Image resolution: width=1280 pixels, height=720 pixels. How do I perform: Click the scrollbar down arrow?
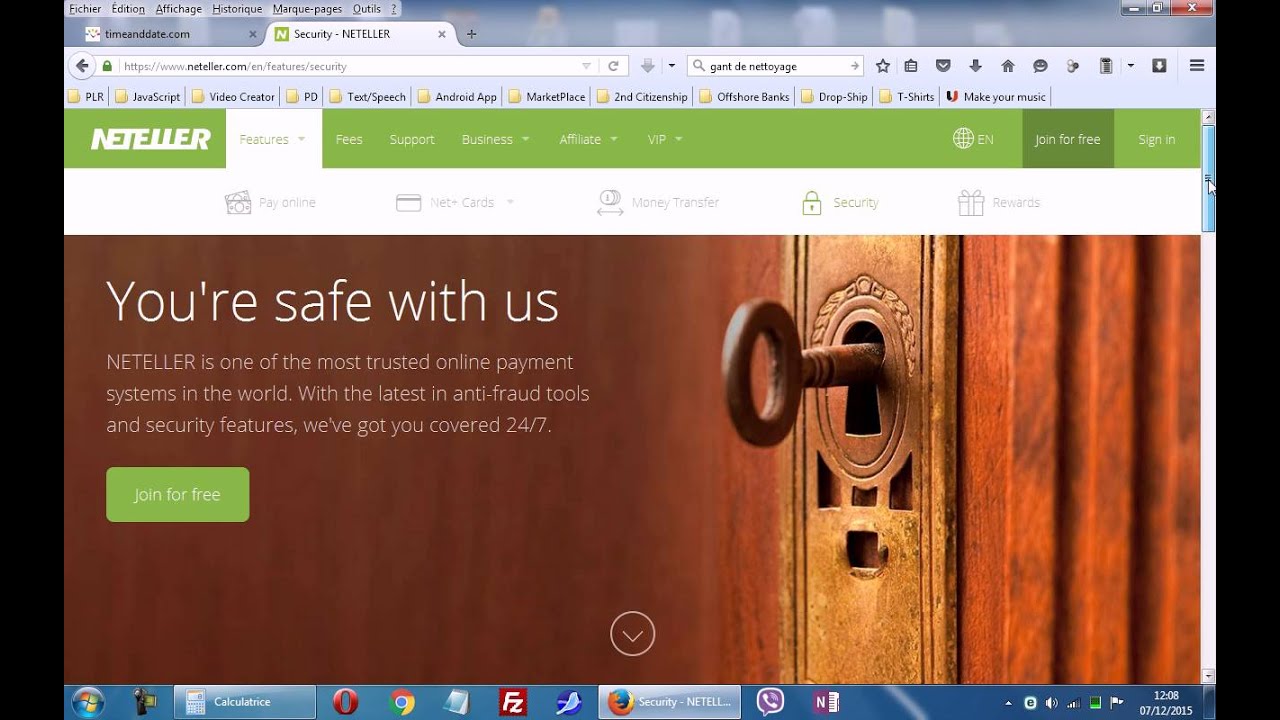pos(1208,677)
